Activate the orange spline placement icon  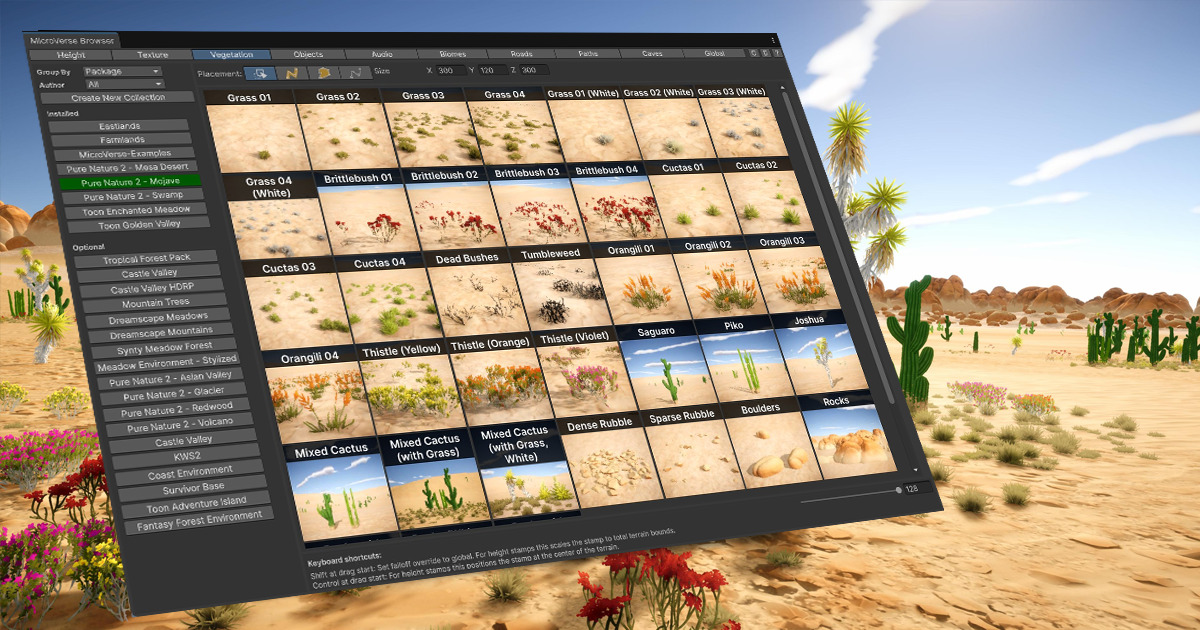(293, 72)
